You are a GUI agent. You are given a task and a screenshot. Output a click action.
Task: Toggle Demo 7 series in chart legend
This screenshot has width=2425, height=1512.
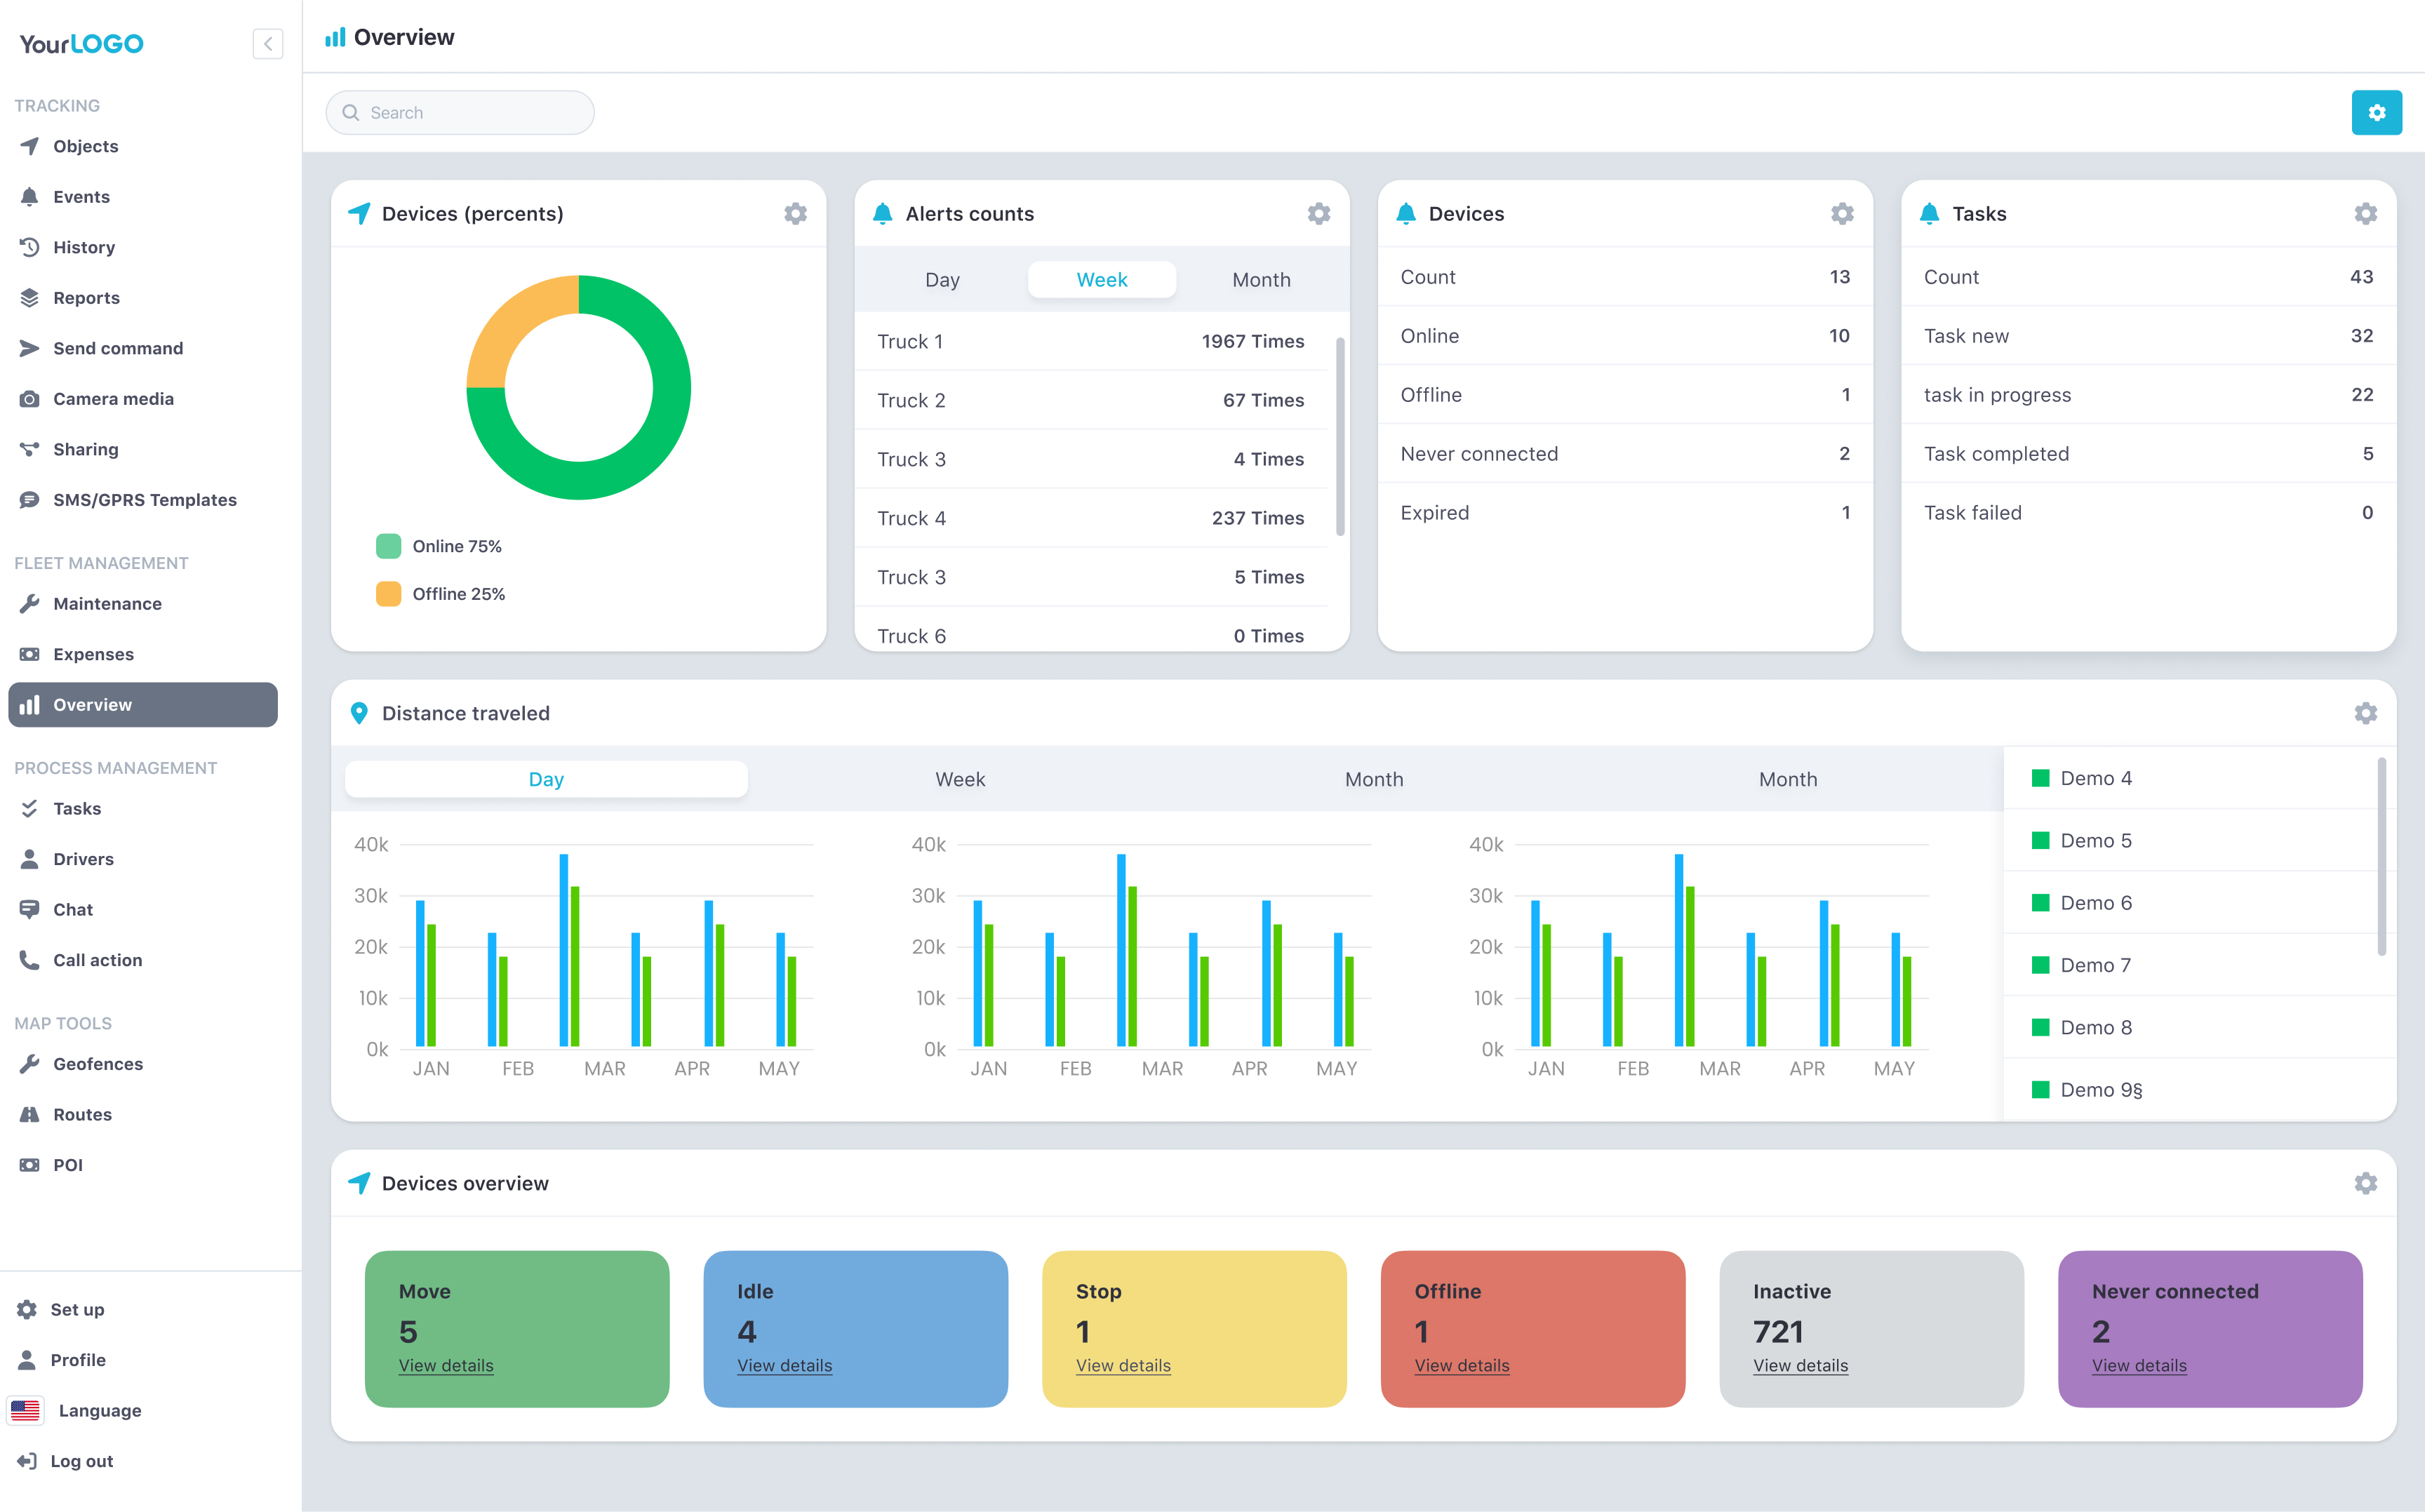point(2095,965)
